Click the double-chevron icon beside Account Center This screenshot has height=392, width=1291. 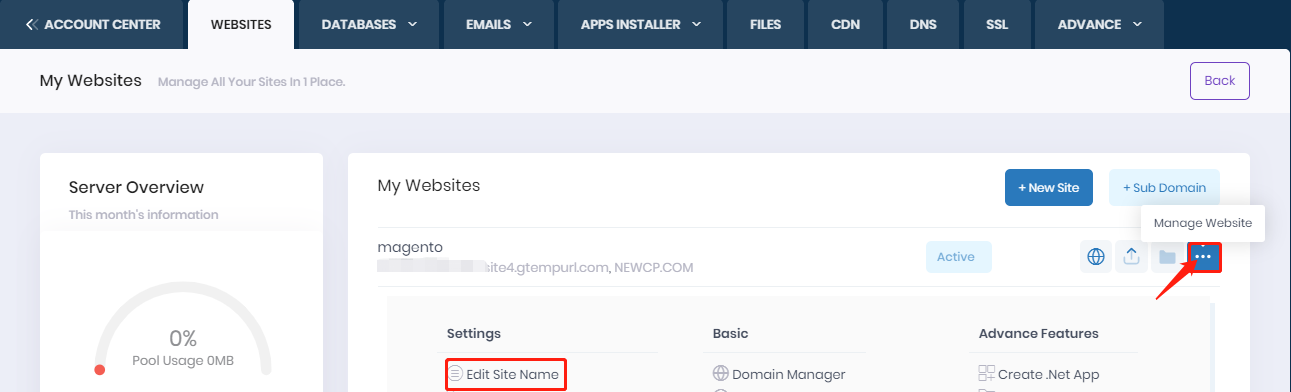[x=32, y=24]
